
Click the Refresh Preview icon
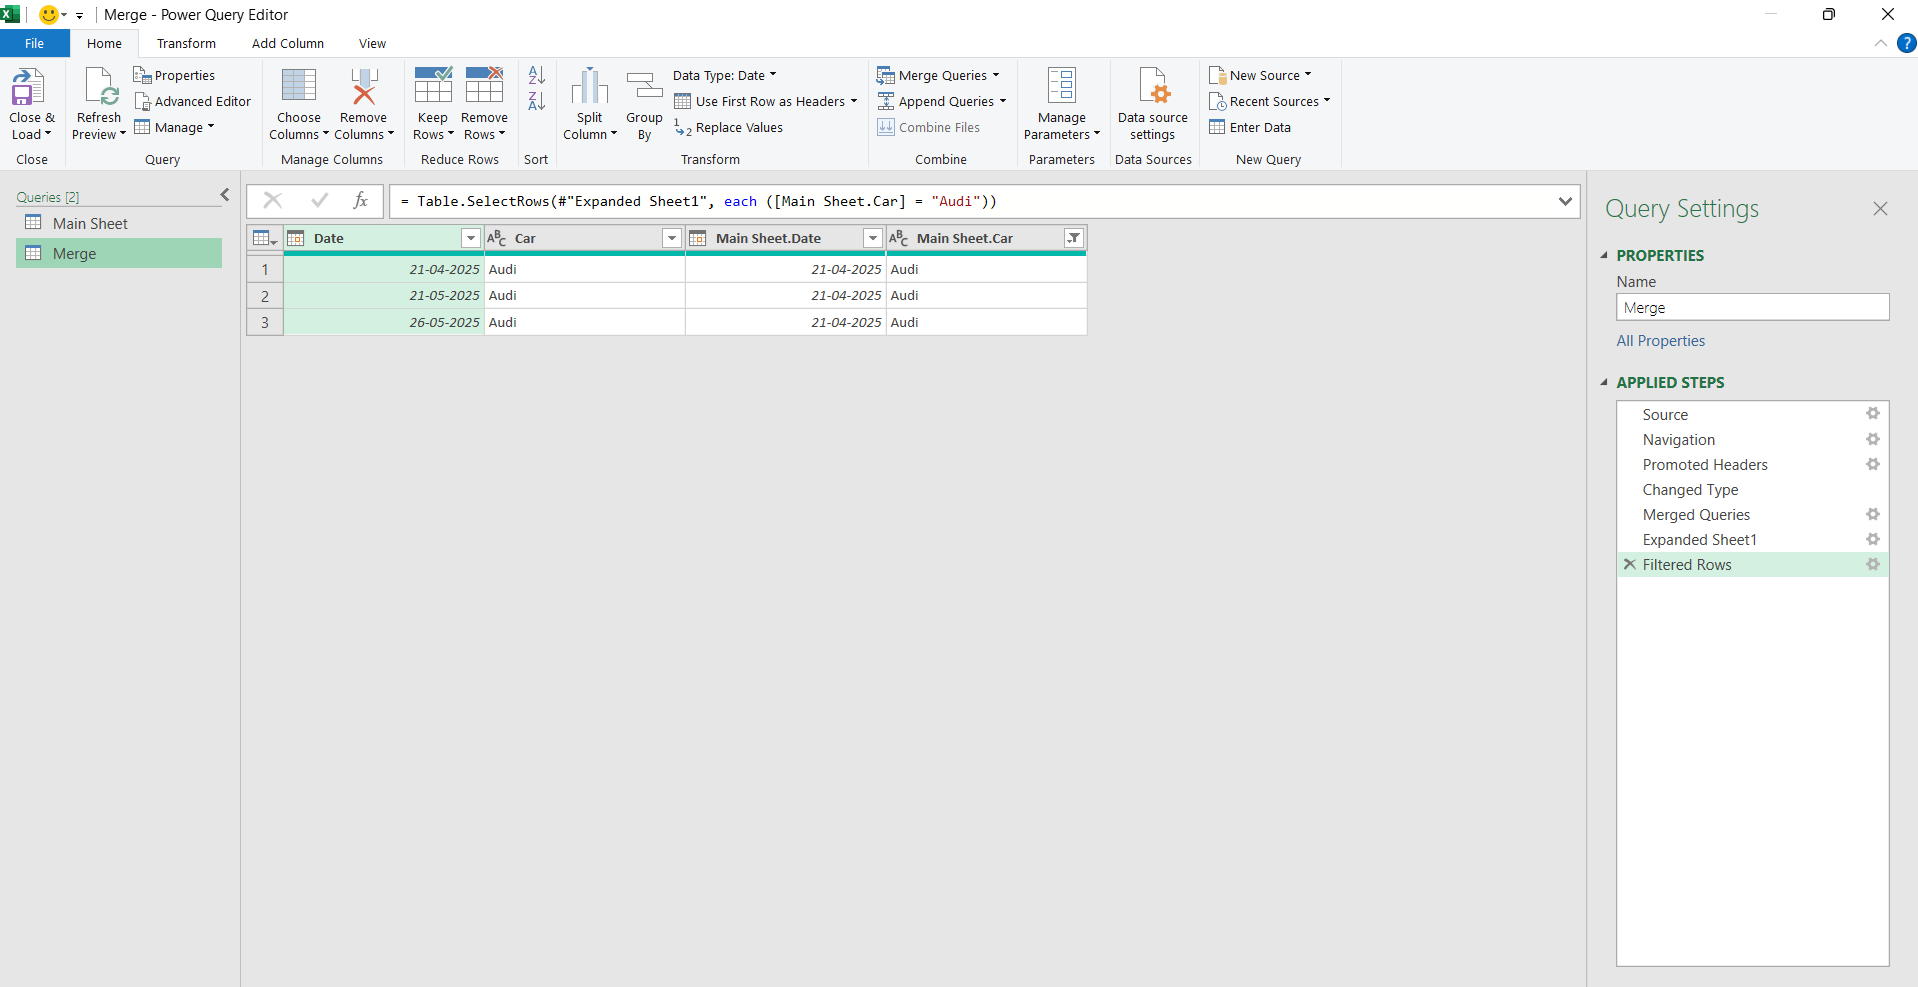(101, 87)
